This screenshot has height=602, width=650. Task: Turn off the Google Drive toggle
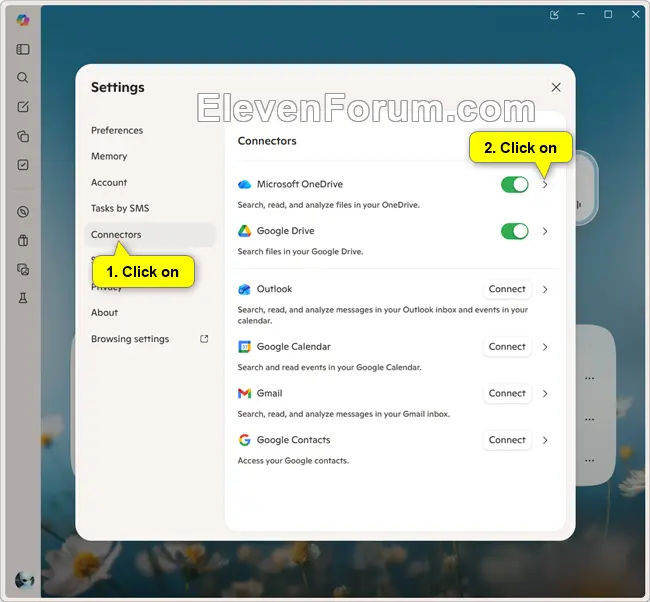(x=514, y=231)
